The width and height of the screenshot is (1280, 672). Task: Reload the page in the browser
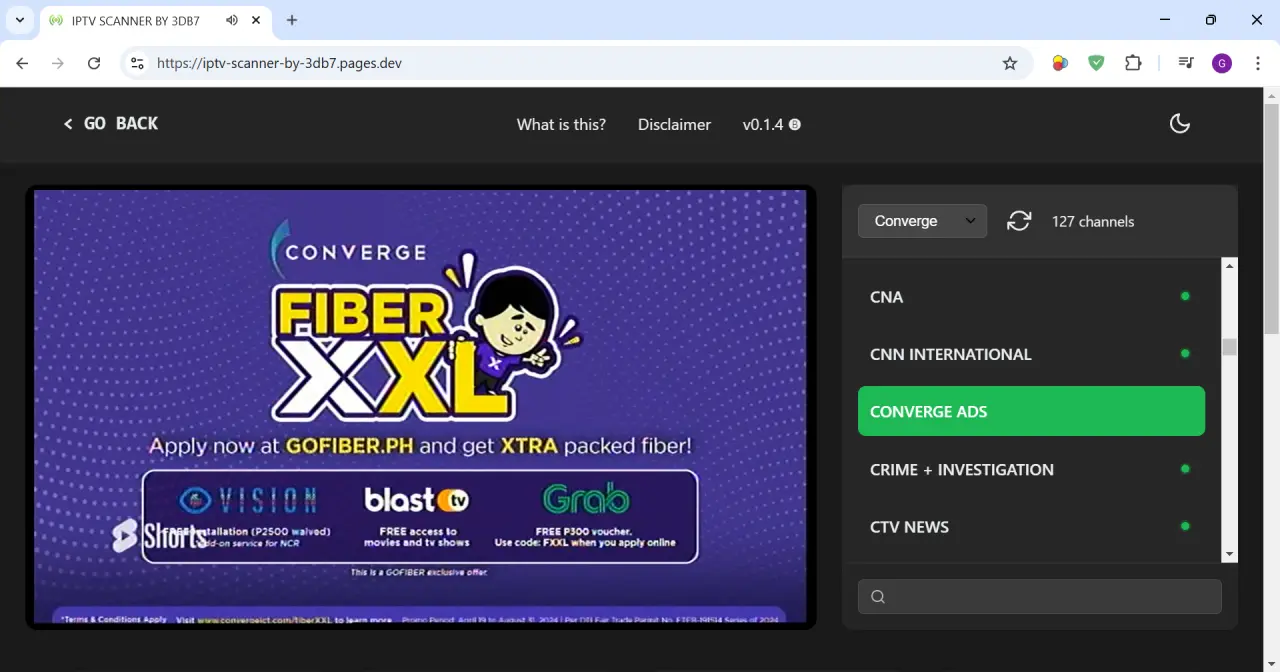[x=94, y=63]
